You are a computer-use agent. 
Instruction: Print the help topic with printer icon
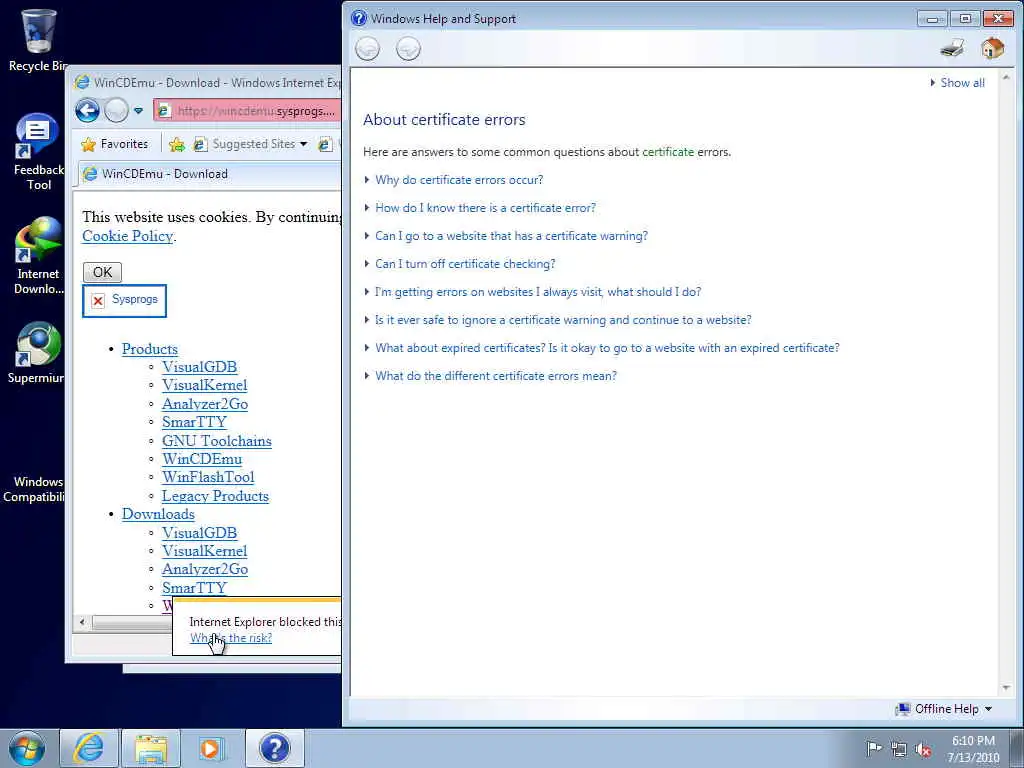point(952,48)
